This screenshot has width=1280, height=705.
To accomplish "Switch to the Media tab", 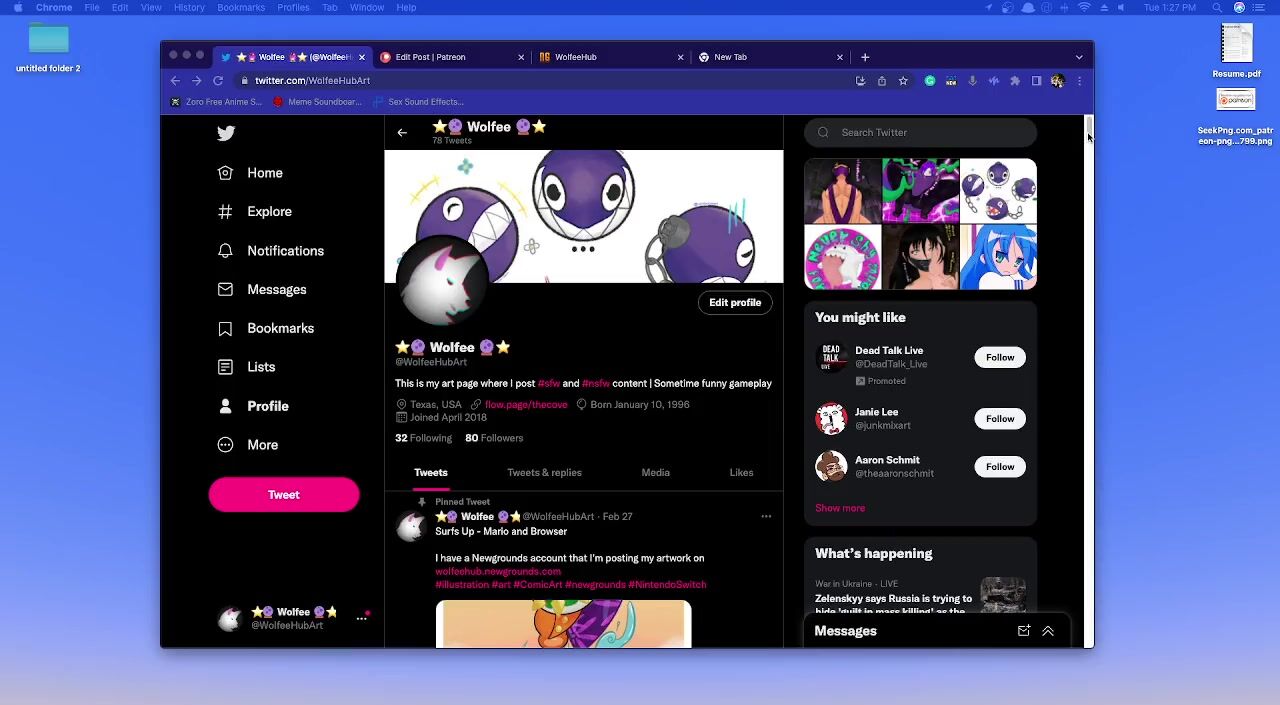I will point(655,473).
